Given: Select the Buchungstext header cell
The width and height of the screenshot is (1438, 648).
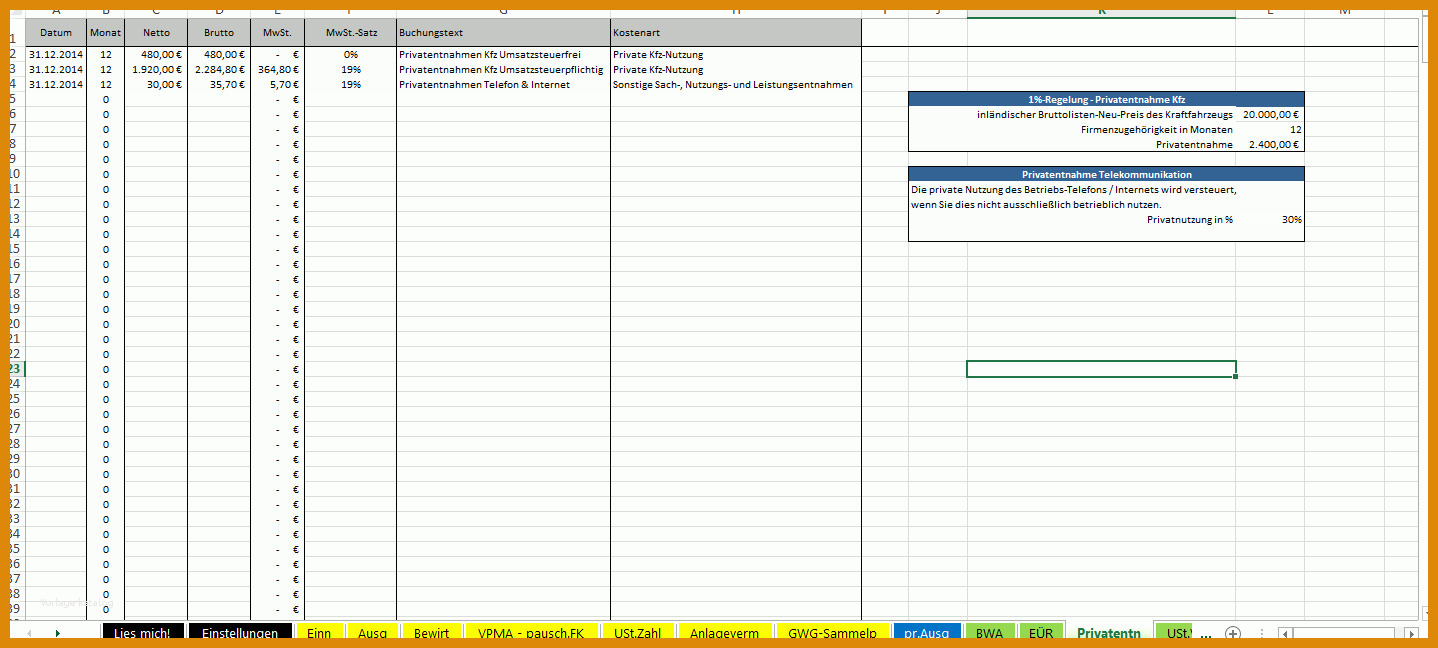Looking at the screenshot, I should pos(503,32).
